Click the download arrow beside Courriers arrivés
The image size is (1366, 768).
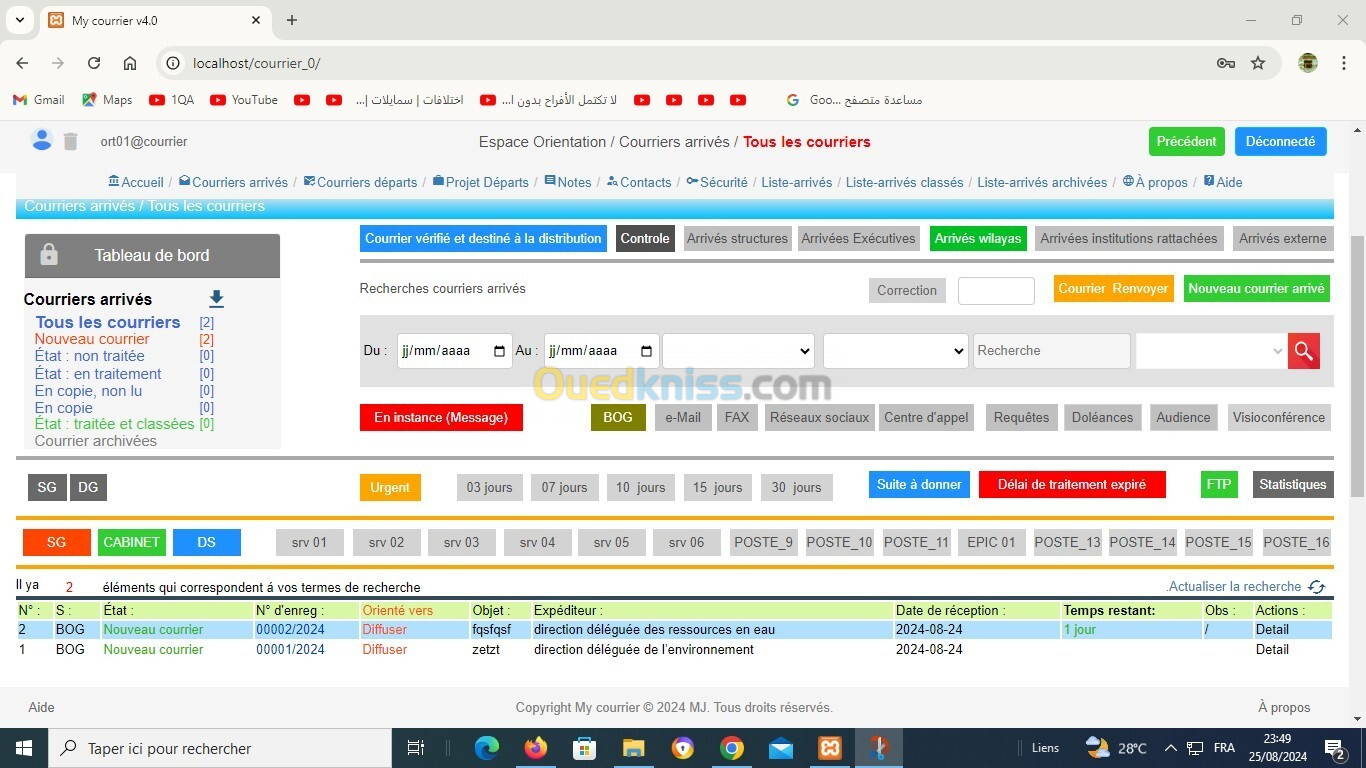pos(216,299)
